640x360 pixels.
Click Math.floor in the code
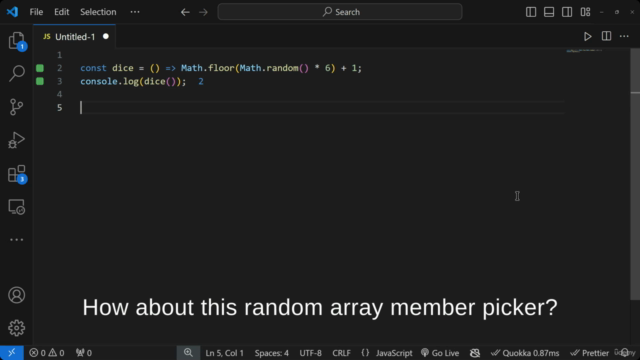pyautogui.click(x=208, y=68)
